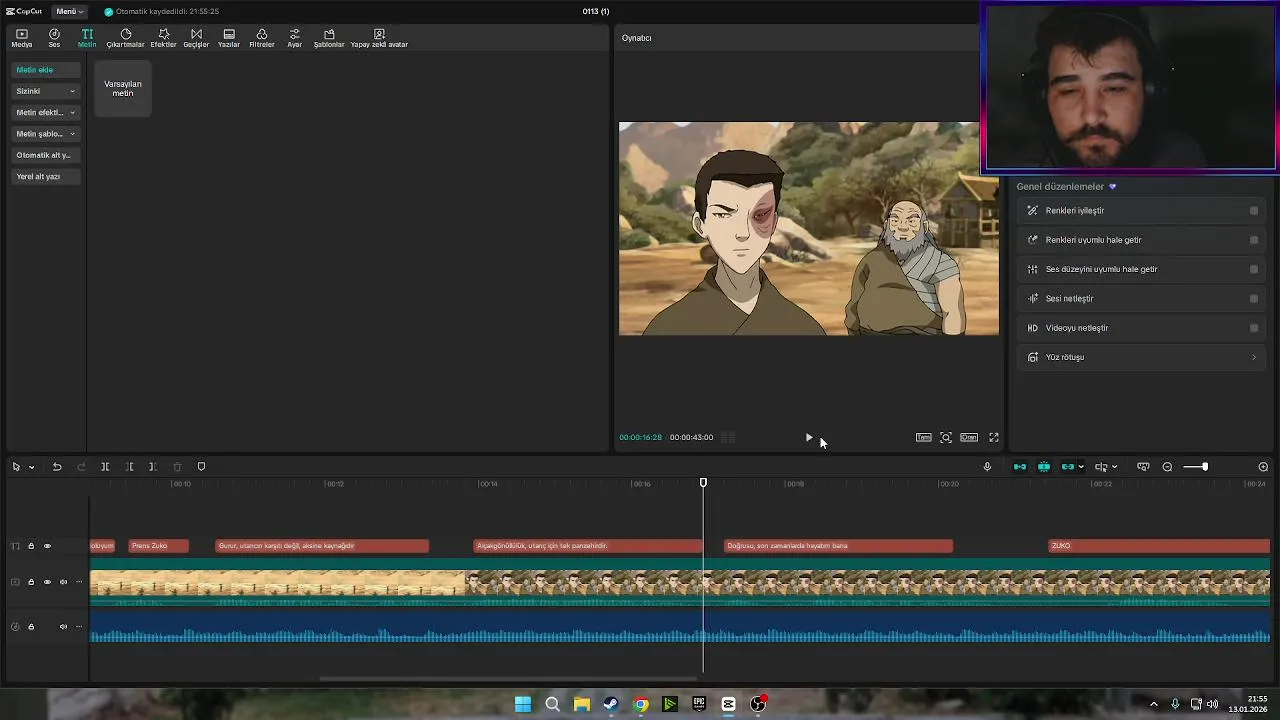
Task: Open linkage options dropdown arrow
Action: point(1081,467)
